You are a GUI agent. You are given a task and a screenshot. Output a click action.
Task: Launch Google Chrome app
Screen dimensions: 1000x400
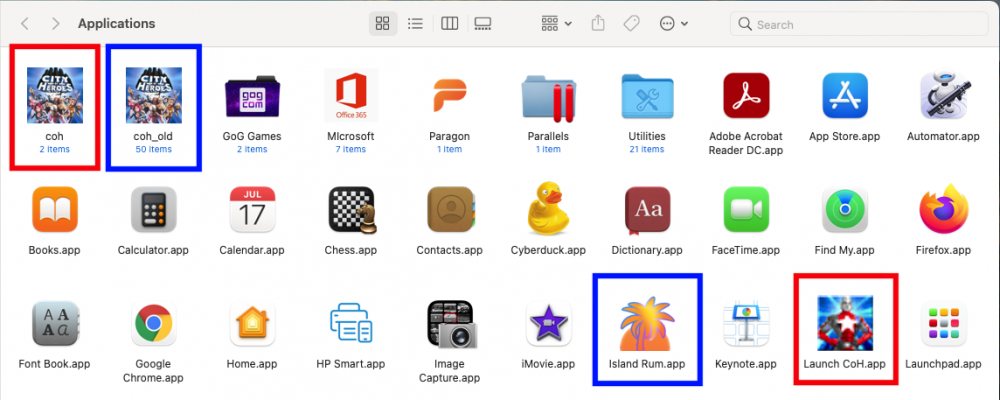(x=154, y=323)
